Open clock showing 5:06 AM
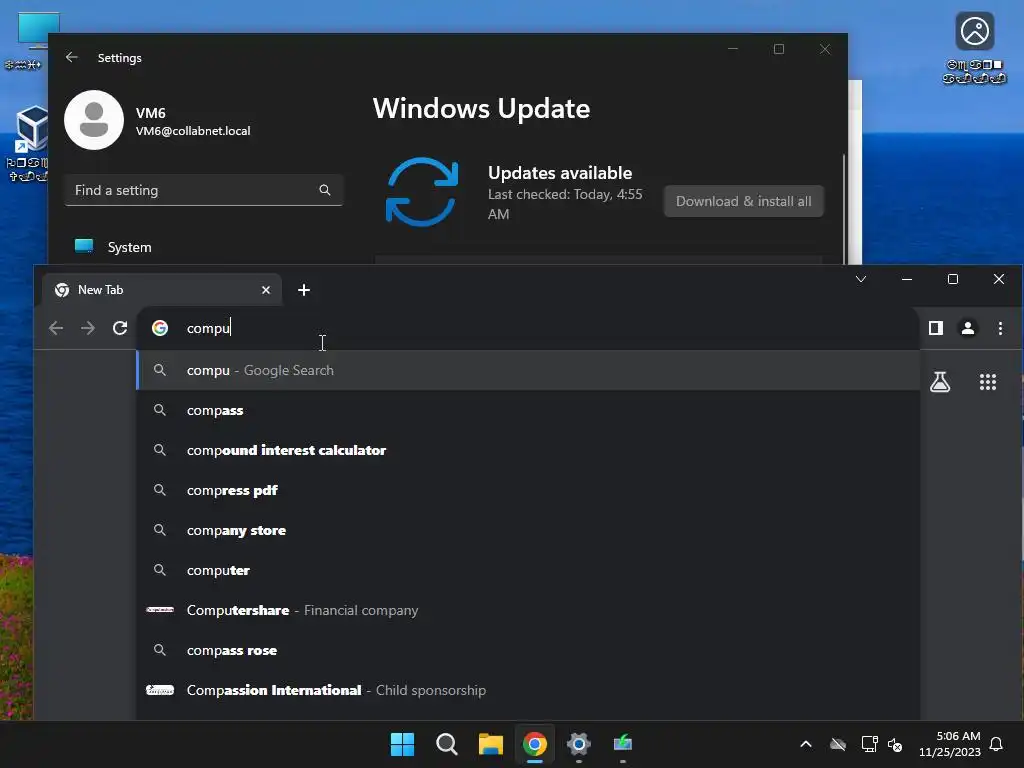The height and width of the screenshot is (768, 1024). (x=950, y=744)
